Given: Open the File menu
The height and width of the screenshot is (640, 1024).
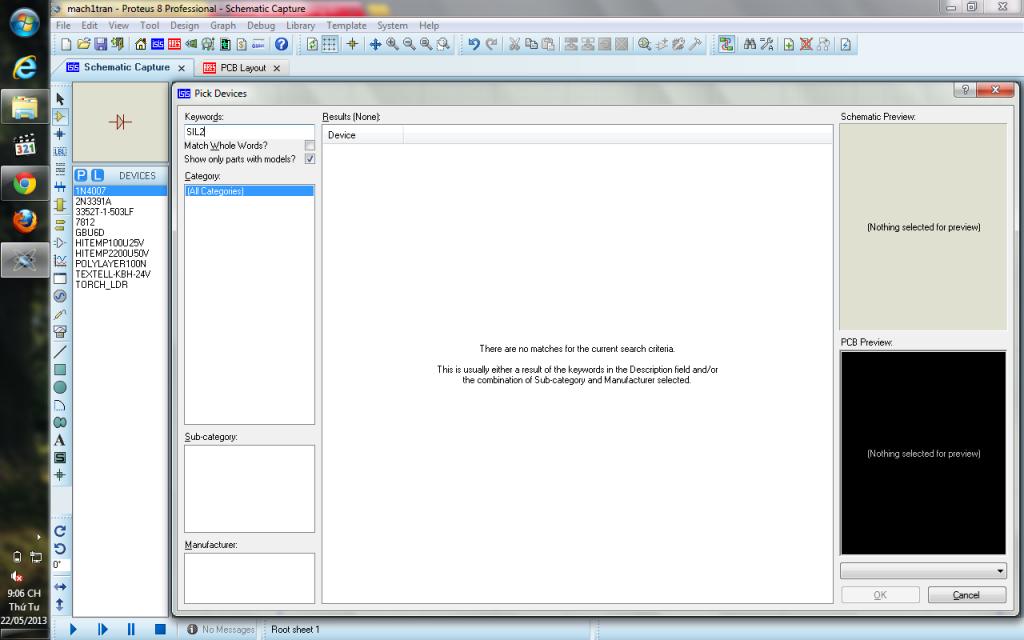Looking at the screenshot, I should (x=63, y=25).
